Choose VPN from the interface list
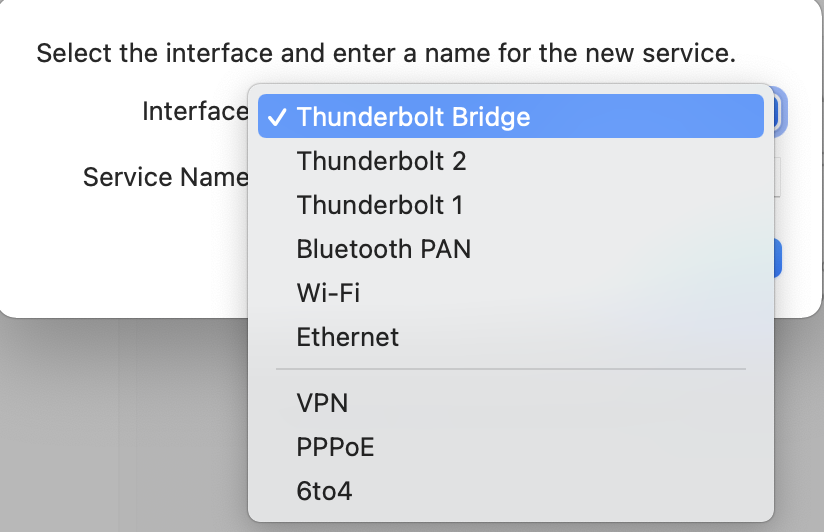 (322, 403)
